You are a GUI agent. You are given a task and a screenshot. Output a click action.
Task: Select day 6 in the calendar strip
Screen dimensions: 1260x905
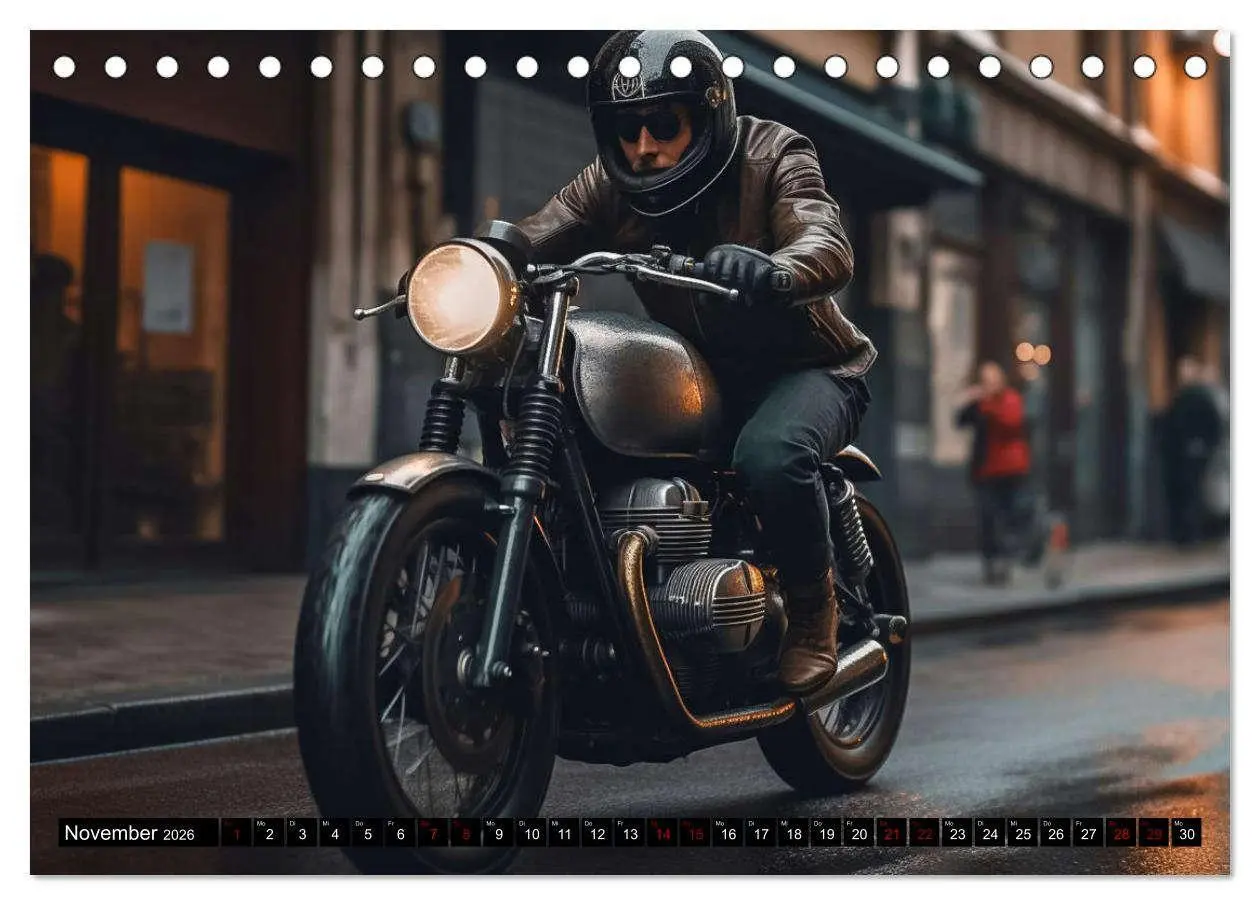coord(400,833)
